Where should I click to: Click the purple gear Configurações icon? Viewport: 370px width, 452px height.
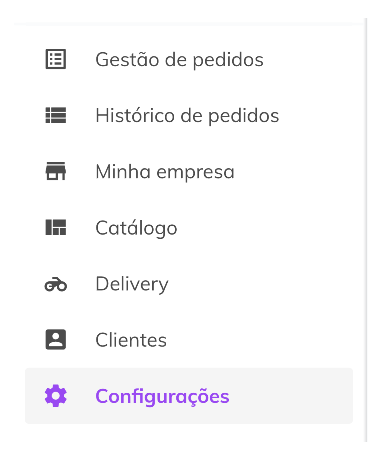(56, 396)
